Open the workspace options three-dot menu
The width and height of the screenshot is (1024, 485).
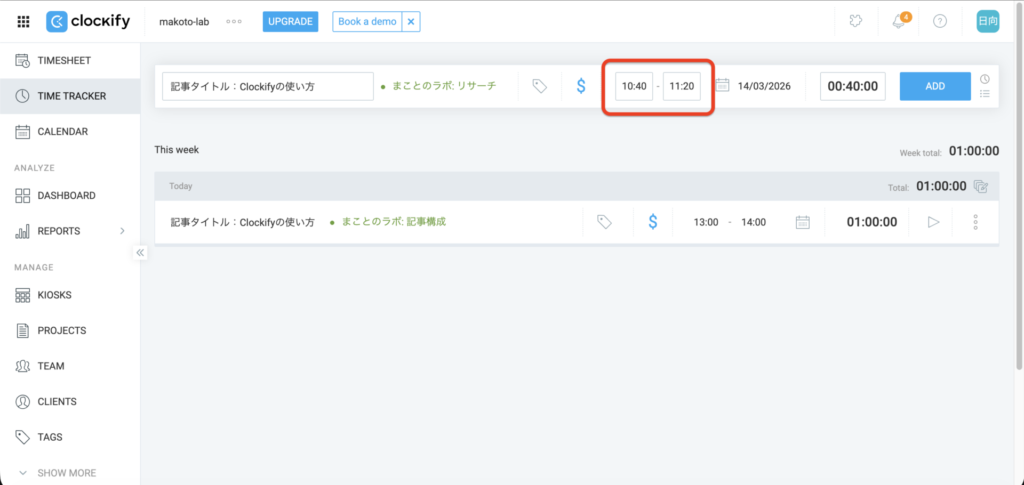point(234,21)
